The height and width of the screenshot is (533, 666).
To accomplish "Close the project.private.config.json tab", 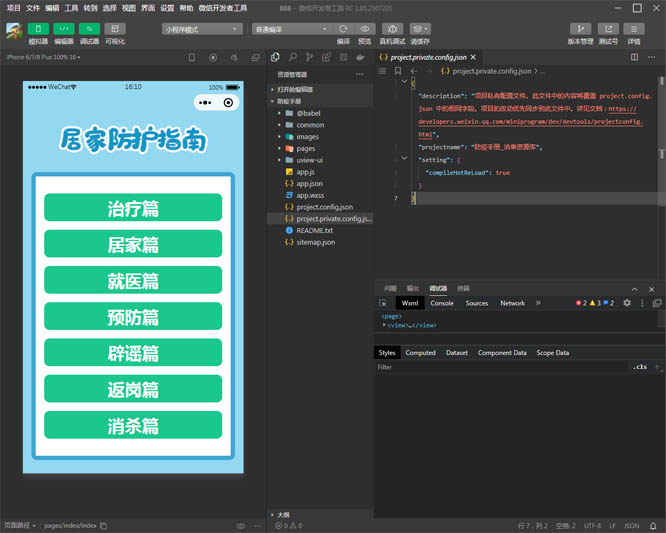I will (x=473, y=57).
